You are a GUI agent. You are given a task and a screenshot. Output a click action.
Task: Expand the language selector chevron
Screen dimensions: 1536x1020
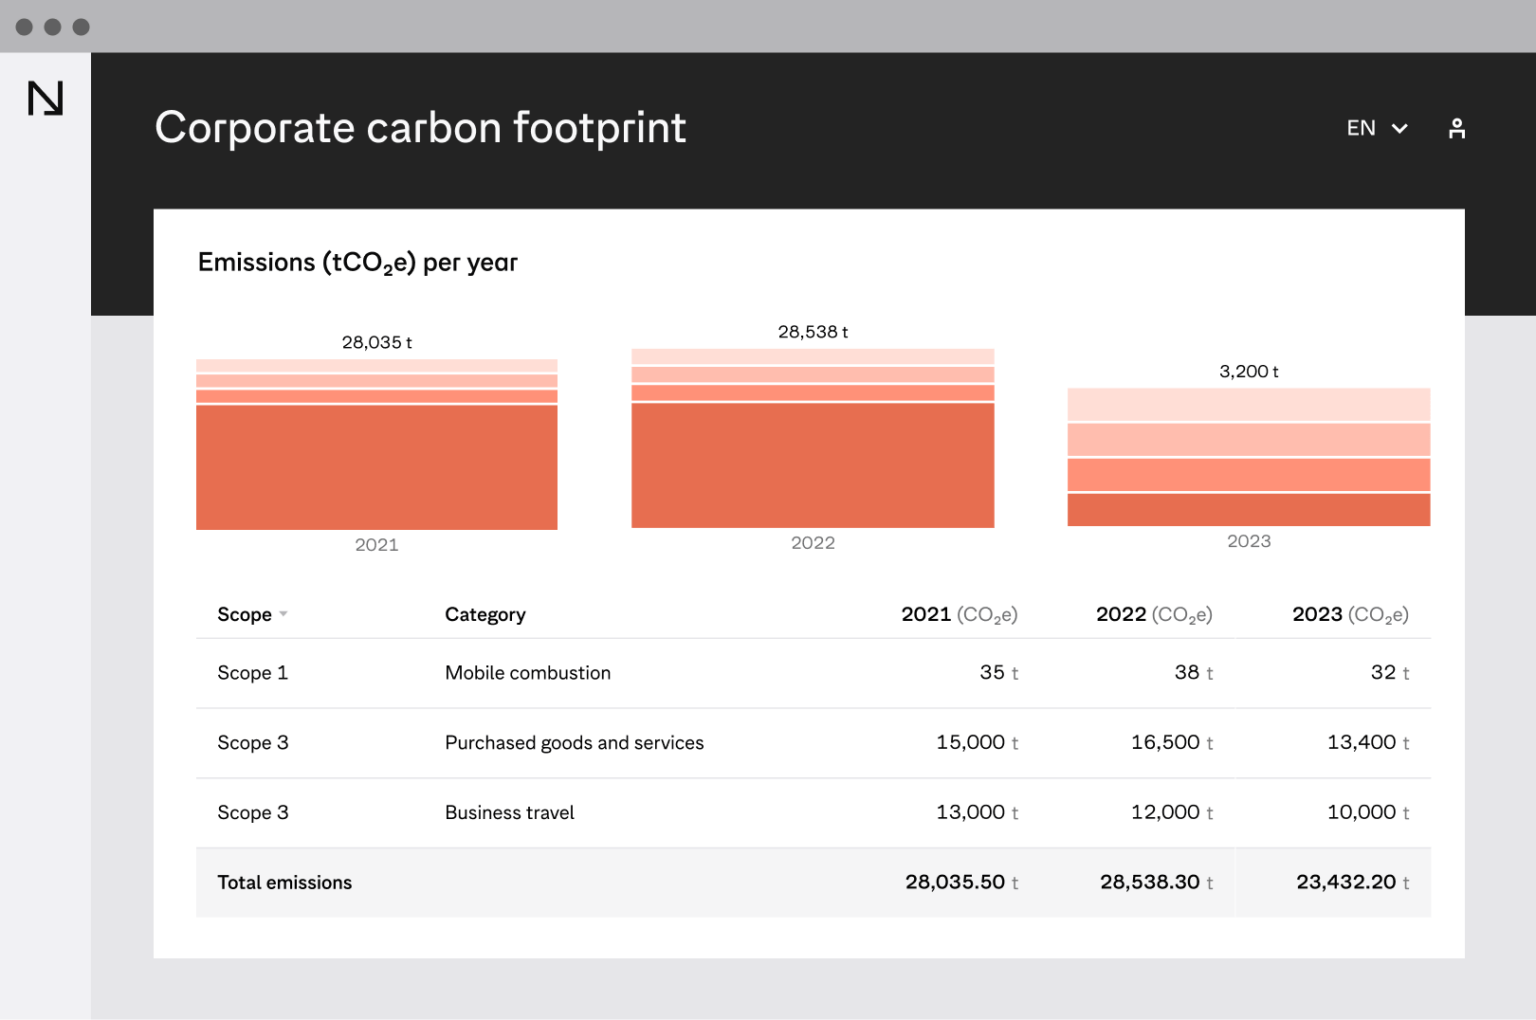tap(1400, 129)
